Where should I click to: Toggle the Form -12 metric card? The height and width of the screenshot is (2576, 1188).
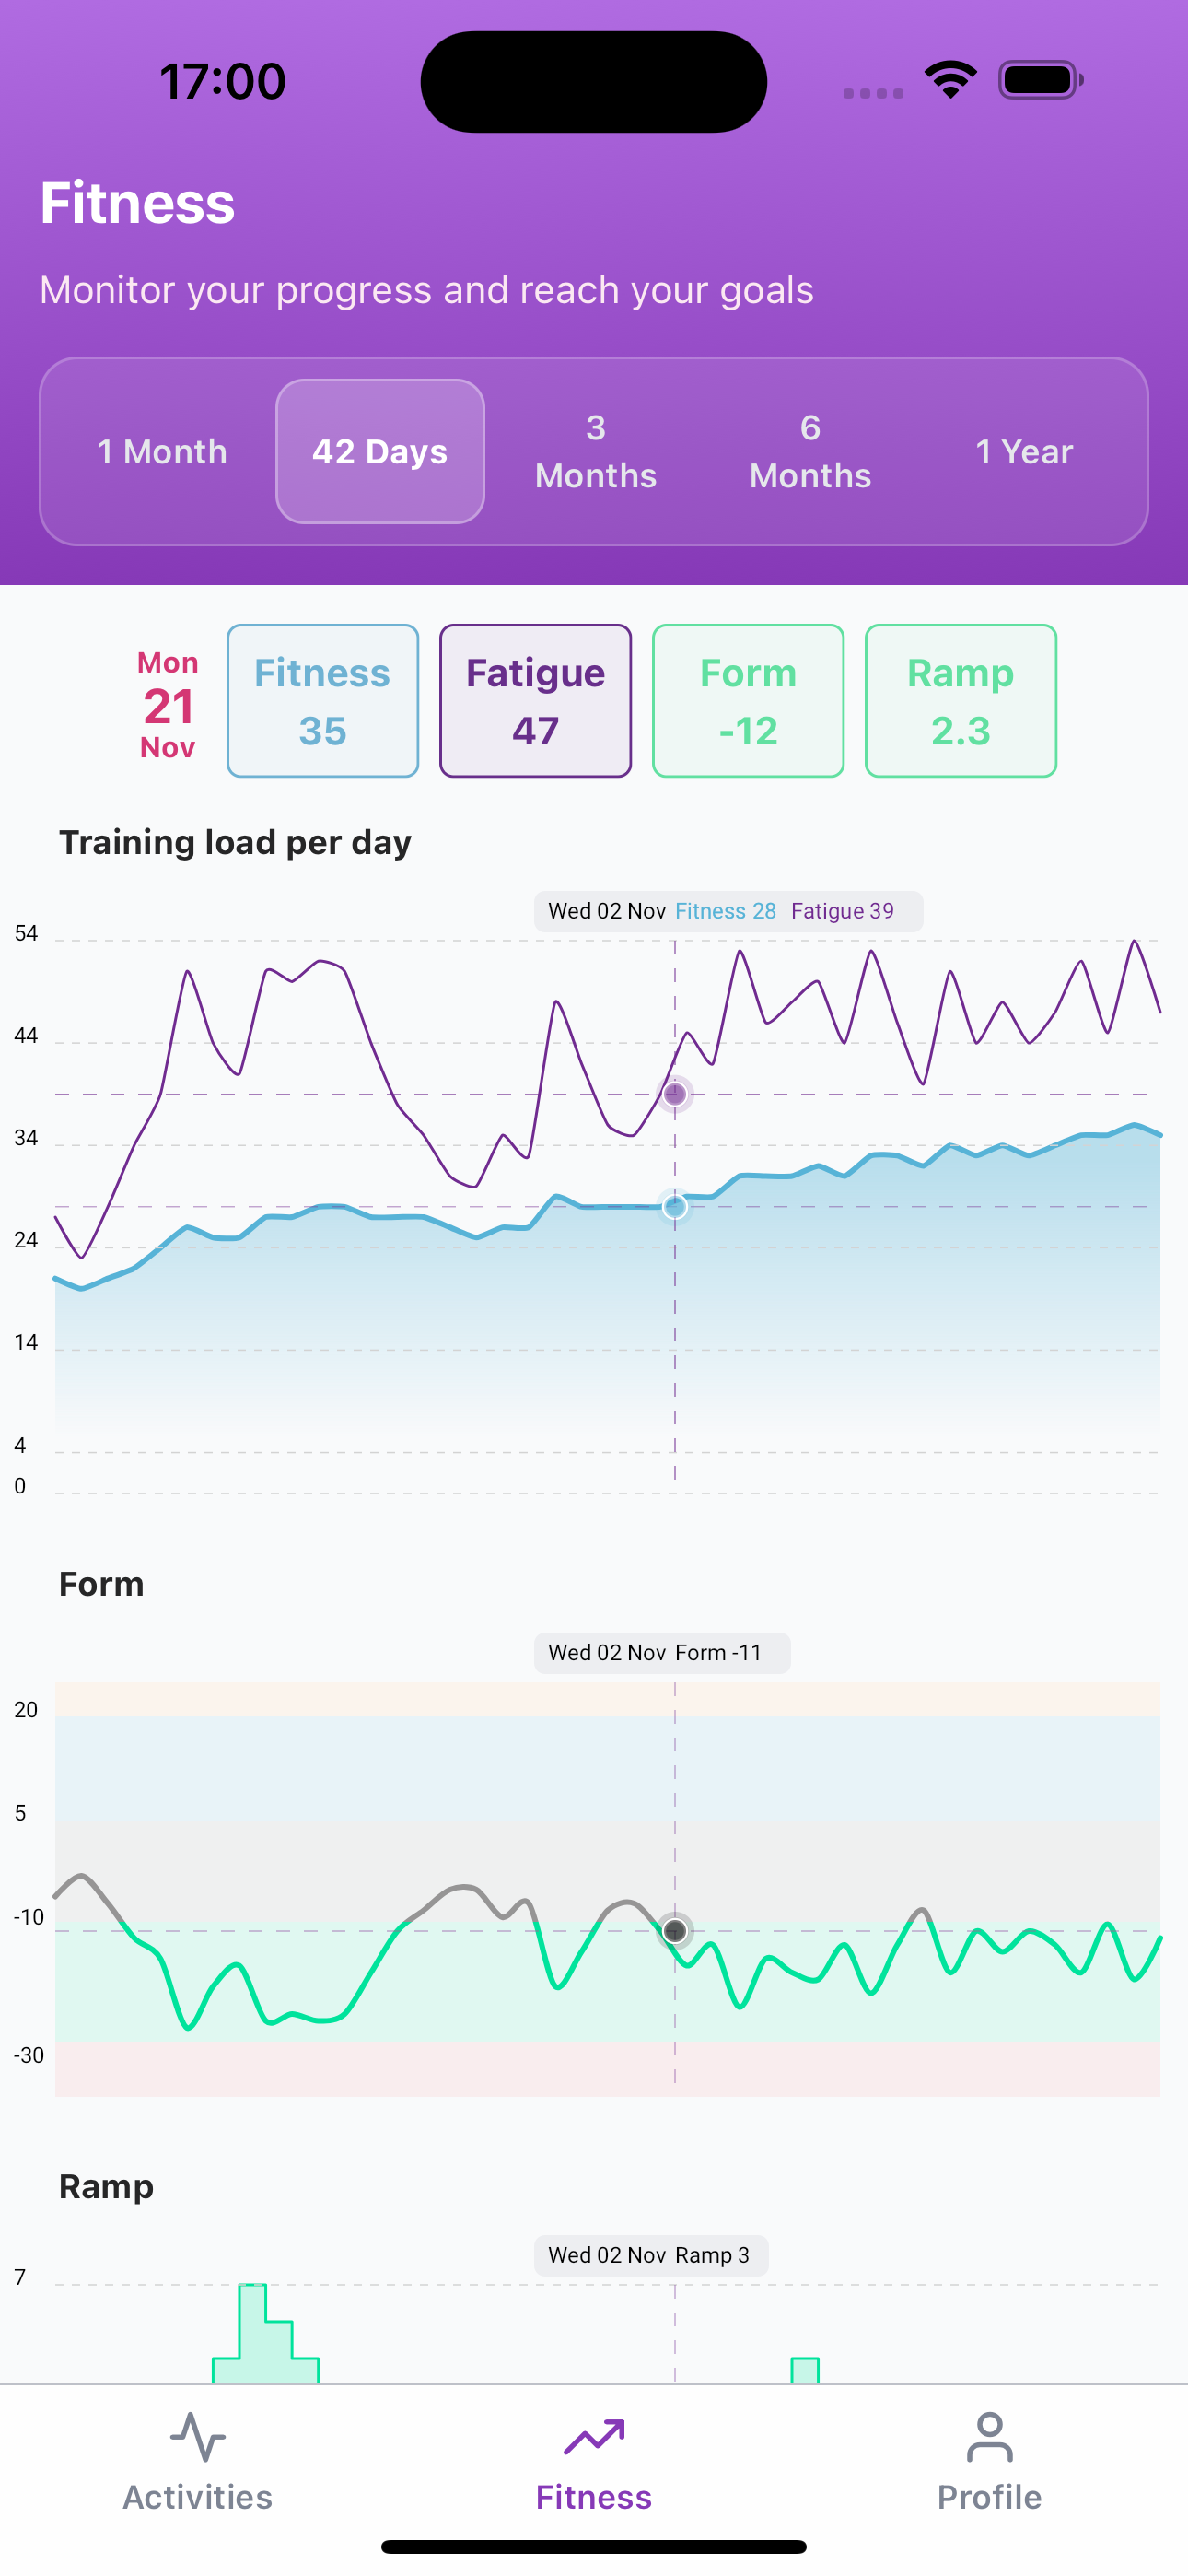click(748, 701)
